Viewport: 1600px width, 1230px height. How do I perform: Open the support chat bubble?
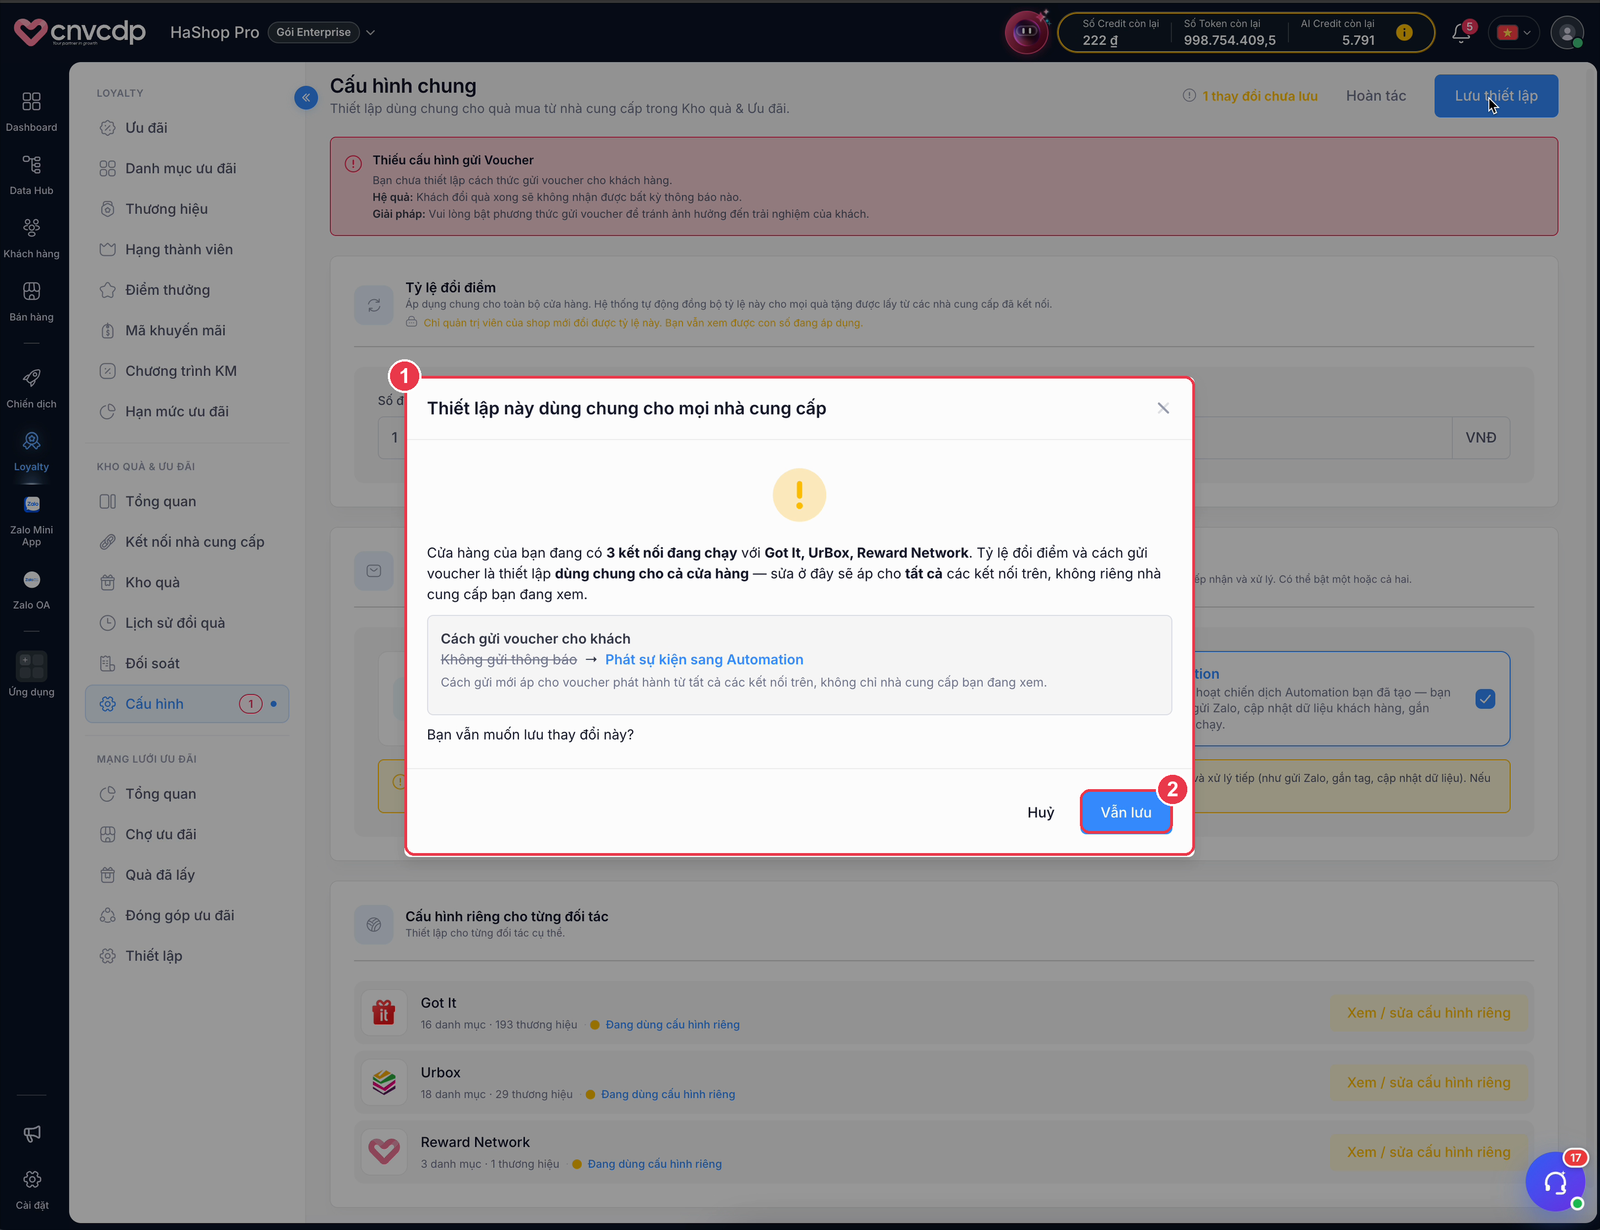click(1556, 1182)
